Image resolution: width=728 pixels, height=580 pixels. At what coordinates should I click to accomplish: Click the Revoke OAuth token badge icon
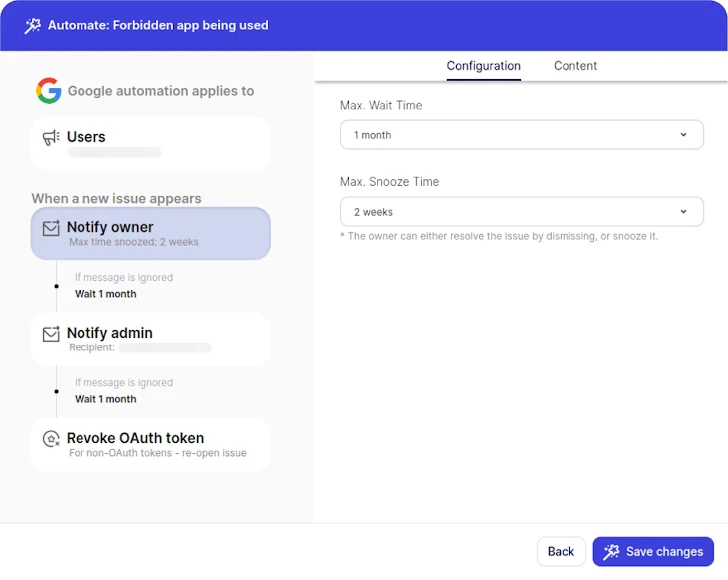click(x=51, y=439)
